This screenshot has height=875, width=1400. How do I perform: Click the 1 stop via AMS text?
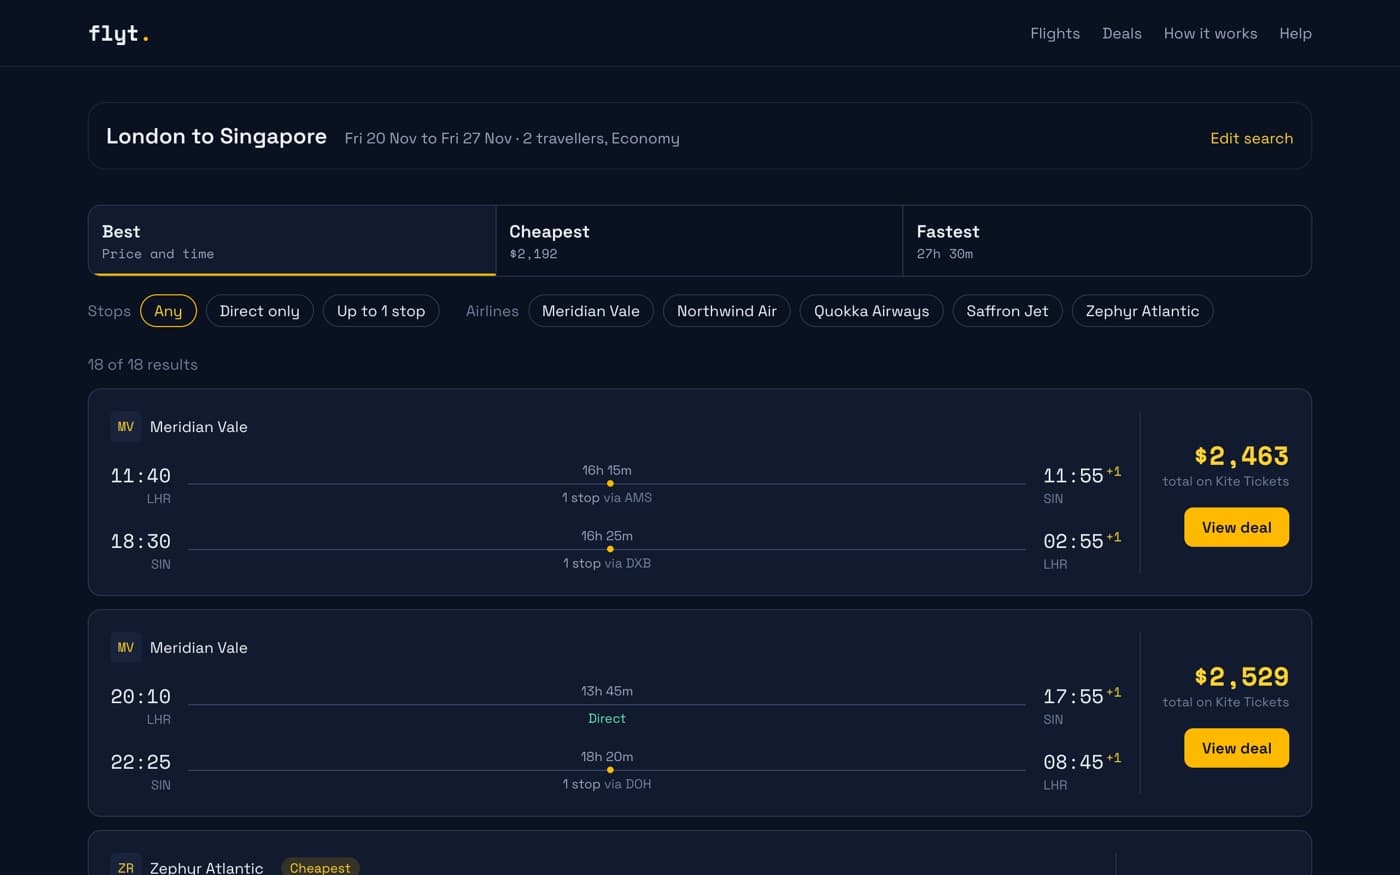coord(607,497)
